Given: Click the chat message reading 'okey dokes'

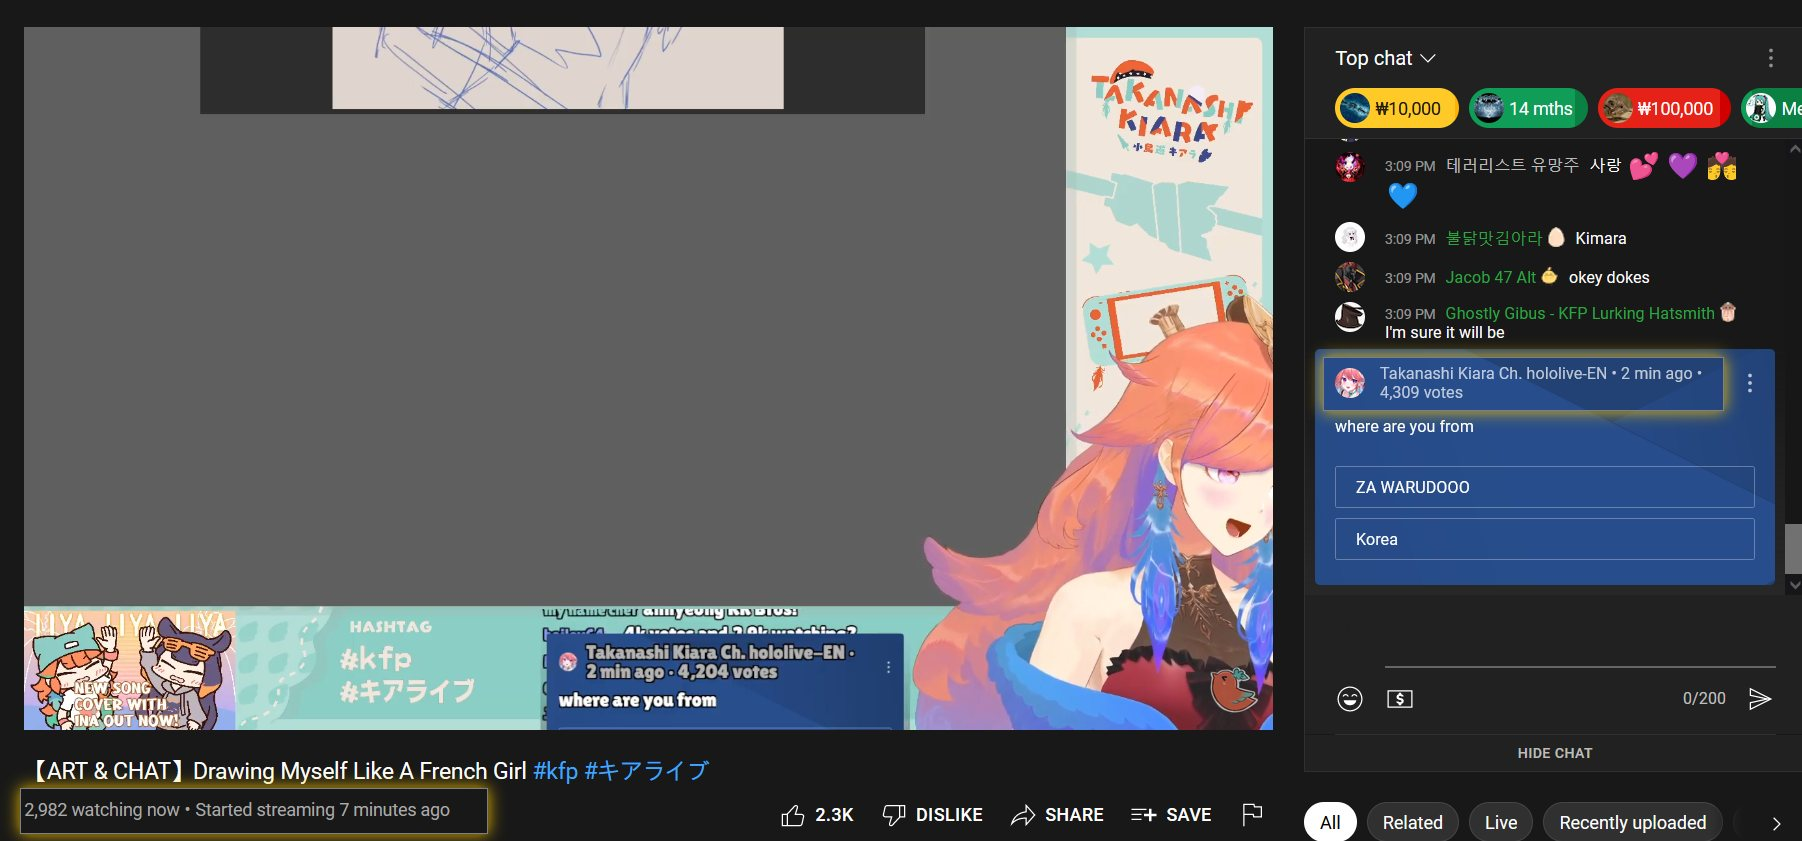Looking at the screenshot, I should 1609,277.
